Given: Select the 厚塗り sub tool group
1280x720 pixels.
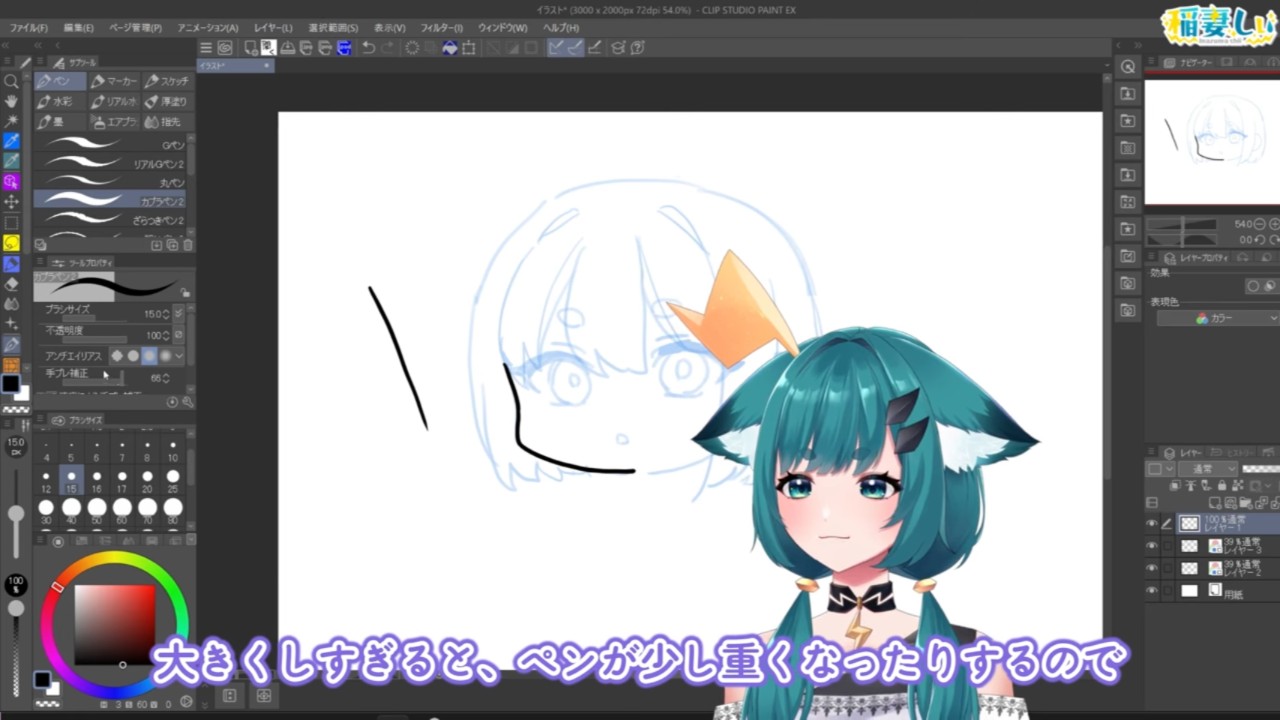Looking at the screenshot, I should [166, 101].
